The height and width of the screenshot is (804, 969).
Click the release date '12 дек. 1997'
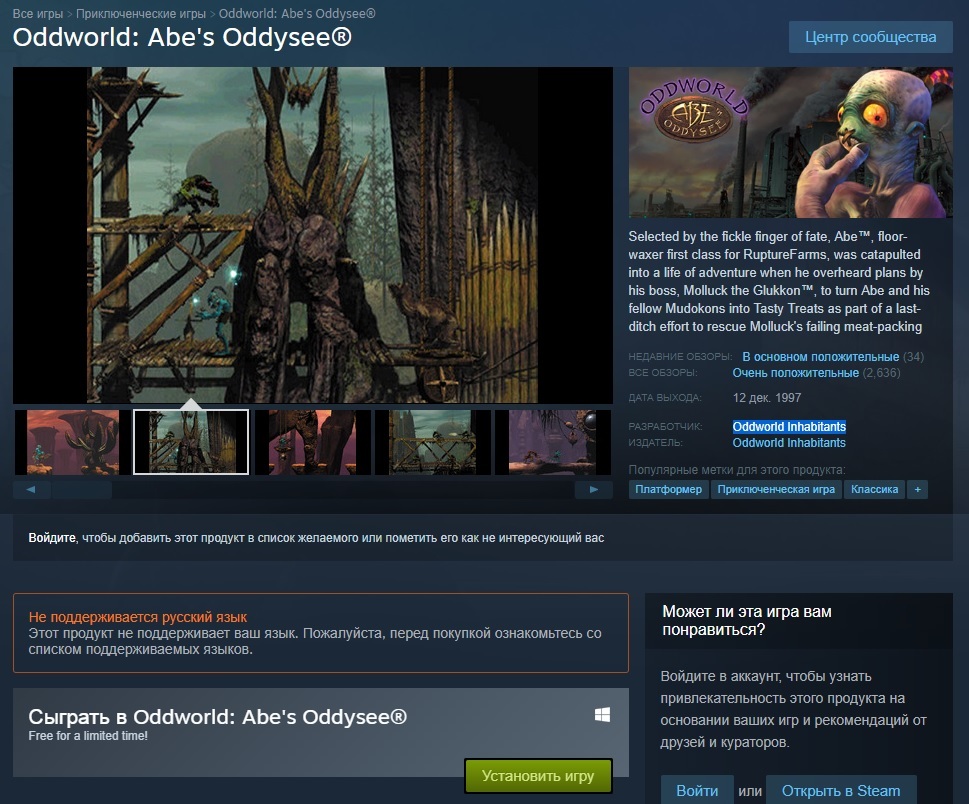pos(767,397)
